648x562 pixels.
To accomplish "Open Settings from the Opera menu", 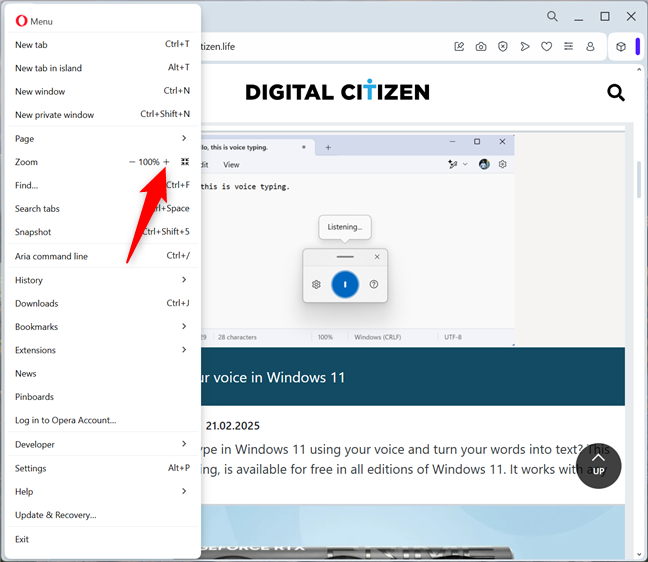I will tap(103, 468).
